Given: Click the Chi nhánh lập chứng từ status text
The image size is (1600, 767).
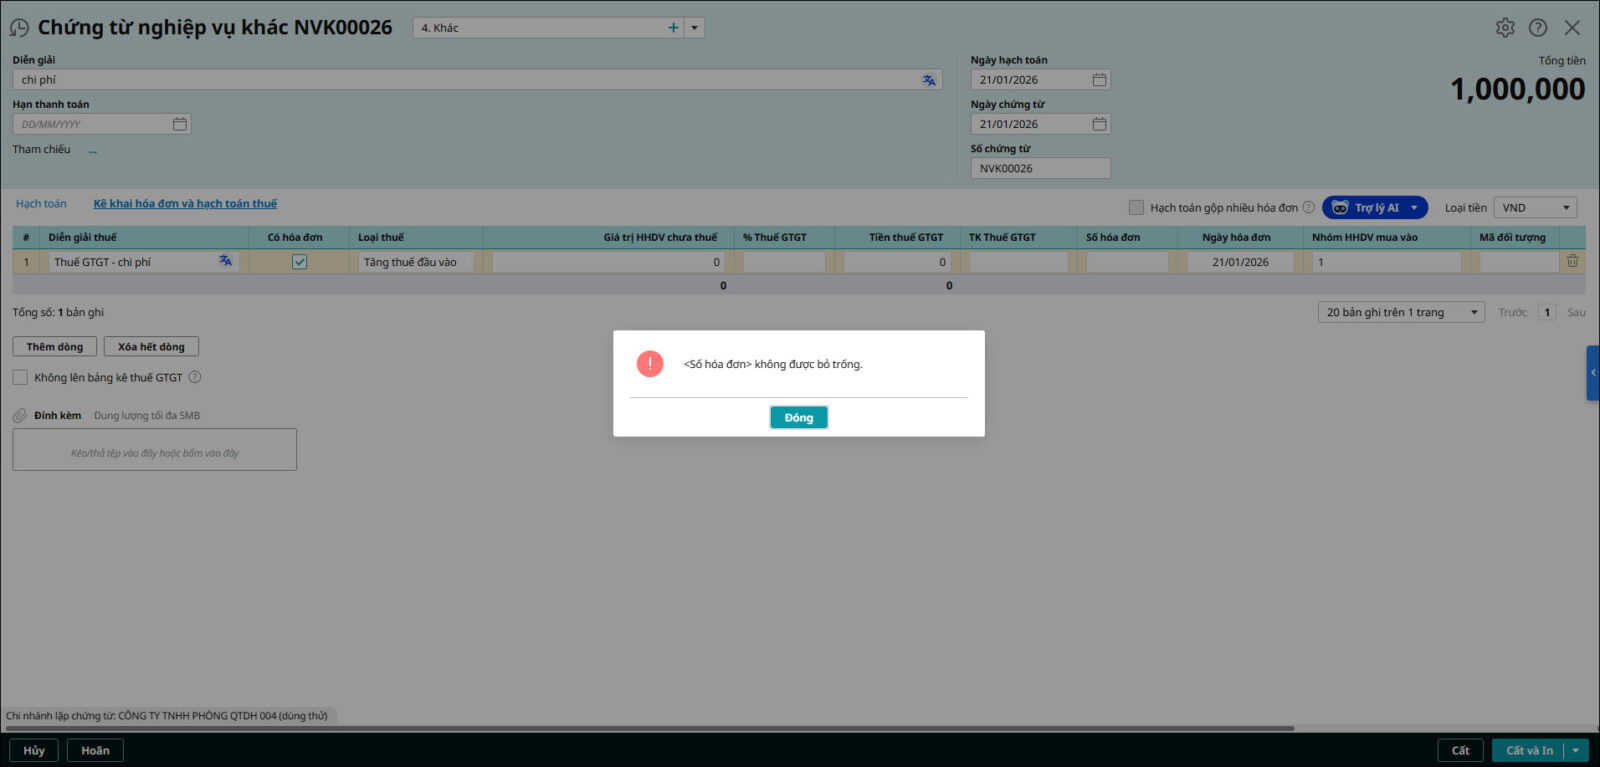Looking at the screenshot, I should pyautogui.click(x=167, y=716).
